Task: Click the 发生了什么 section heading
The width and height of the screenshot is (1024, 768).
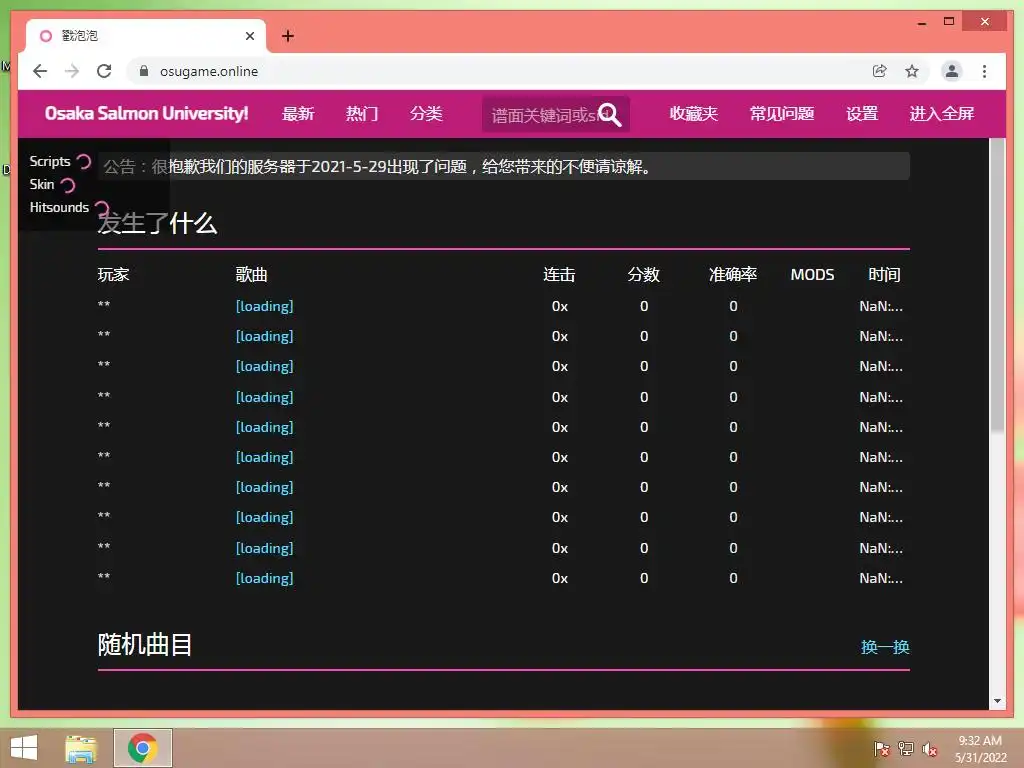Action: click(x=157, y=223)
